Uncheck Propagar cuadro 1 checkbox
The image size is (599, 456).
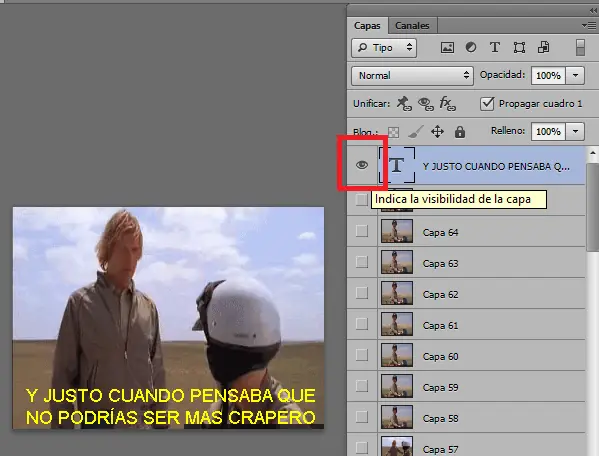[x=487, y=103]
